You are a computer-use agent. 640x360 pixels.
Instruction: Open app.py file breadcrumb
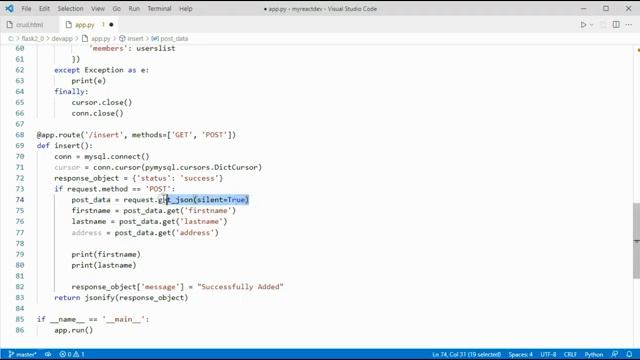tap(96, 39)
